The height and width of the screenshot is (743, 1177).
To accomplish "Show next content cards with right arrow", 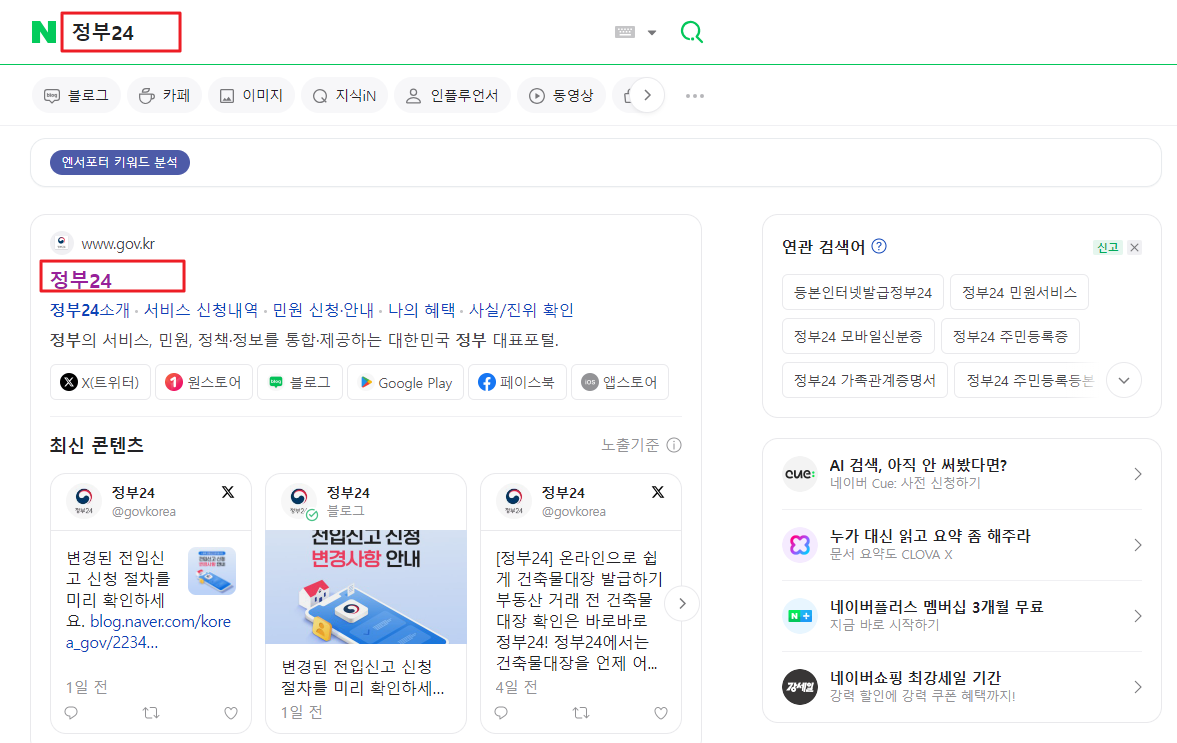I will (682, 603).
